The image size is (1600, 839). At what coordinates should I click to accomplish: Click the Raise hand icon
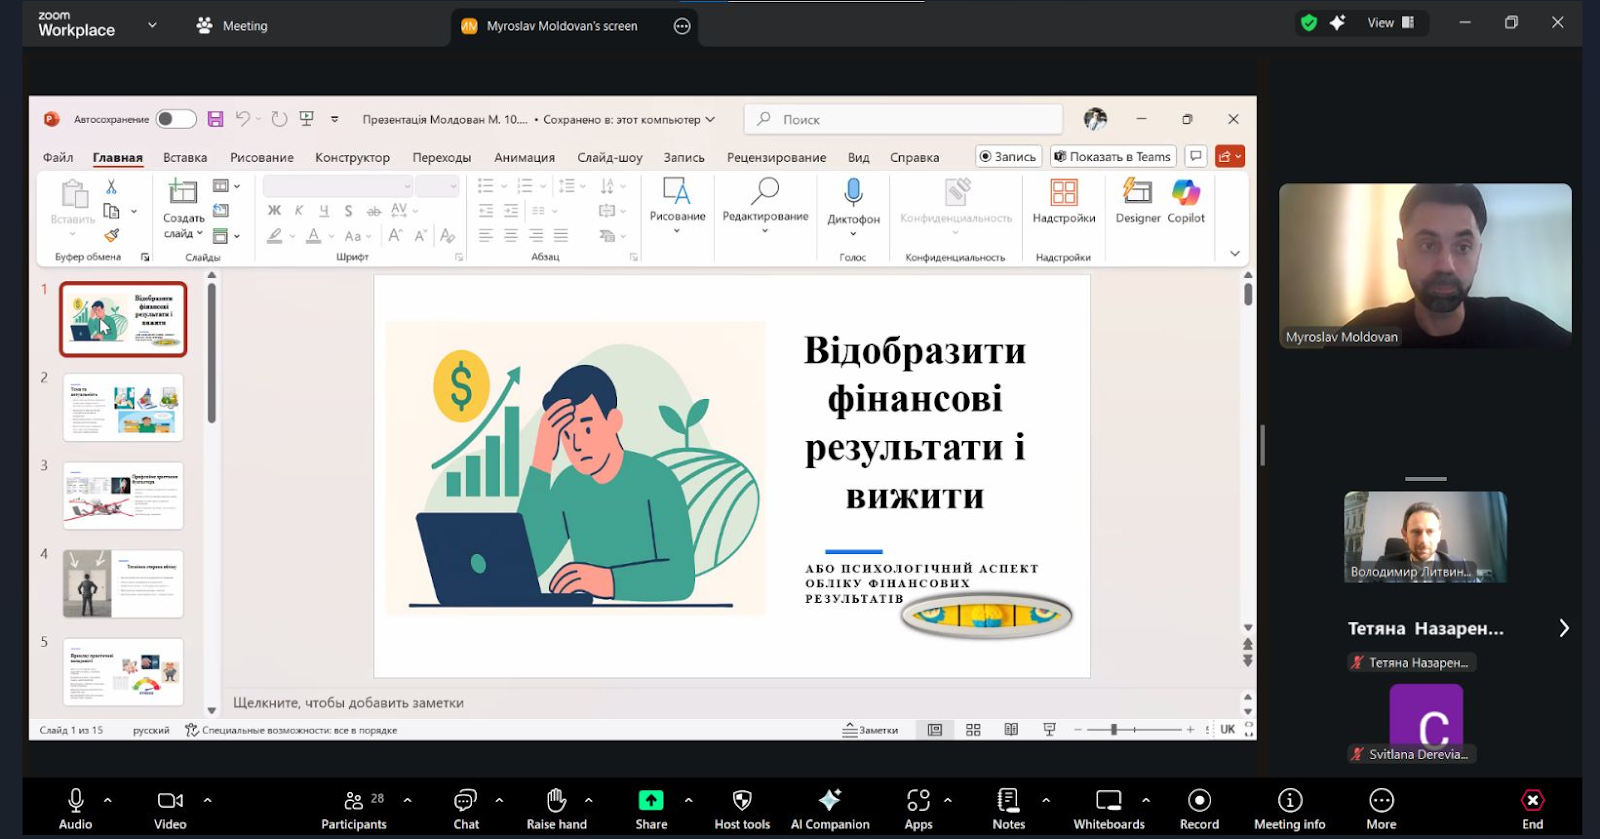[557, 800]
